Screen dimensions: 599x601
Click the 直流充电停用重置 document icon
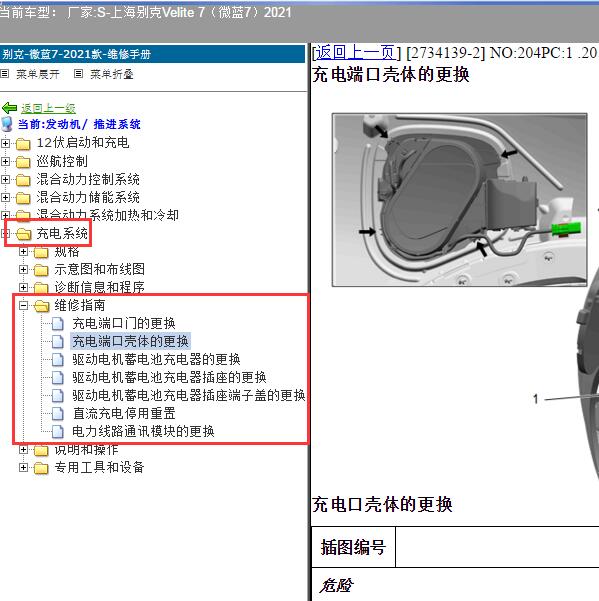tap(57, 414)
